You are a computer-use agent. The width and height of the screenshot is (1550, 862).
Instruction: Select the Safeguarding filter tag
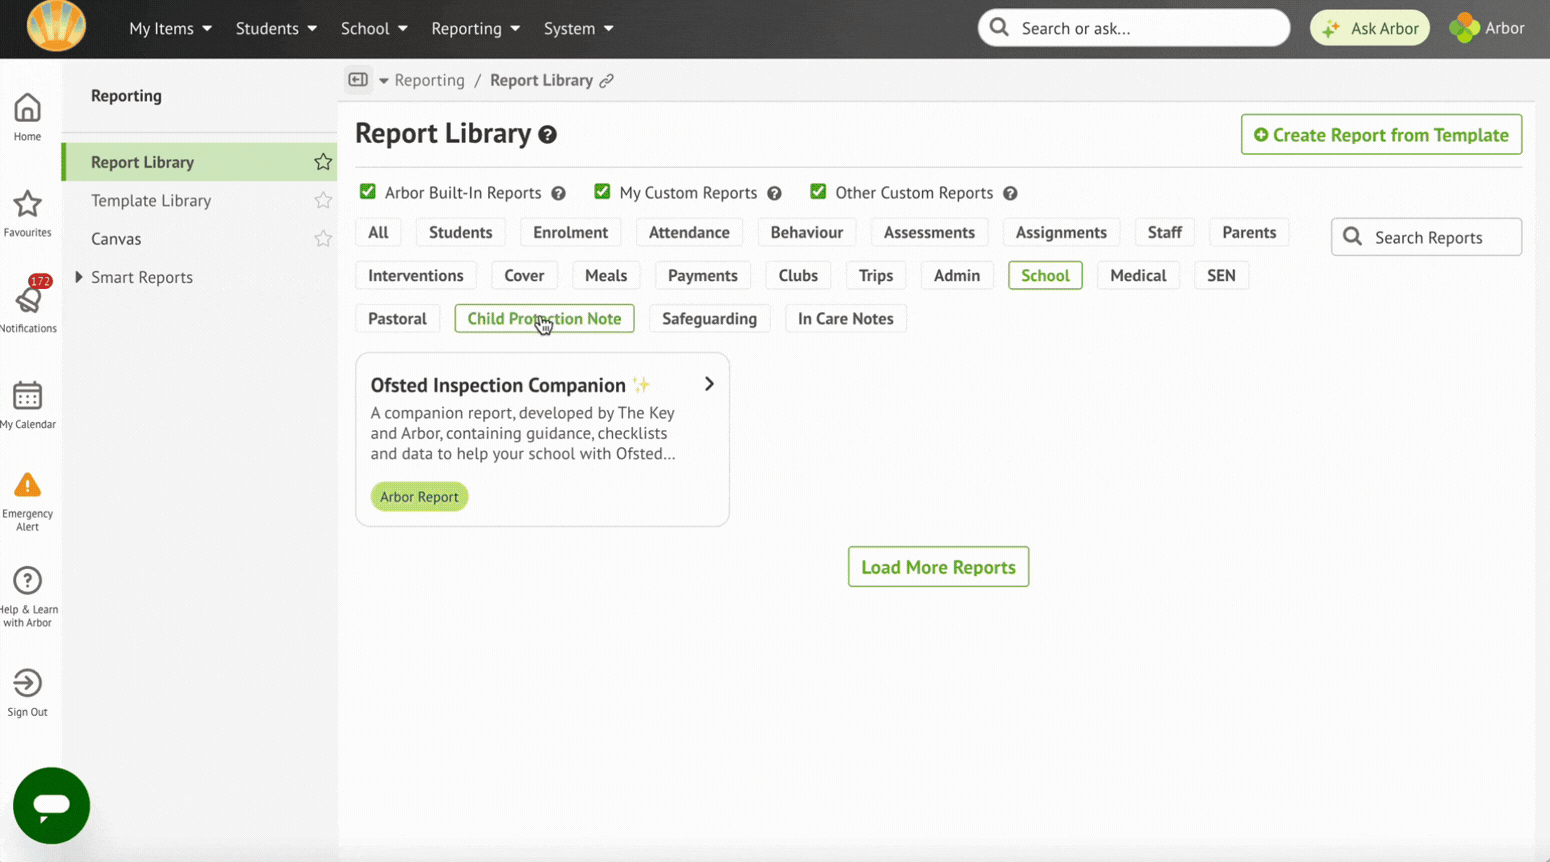[x=709, y=319]
